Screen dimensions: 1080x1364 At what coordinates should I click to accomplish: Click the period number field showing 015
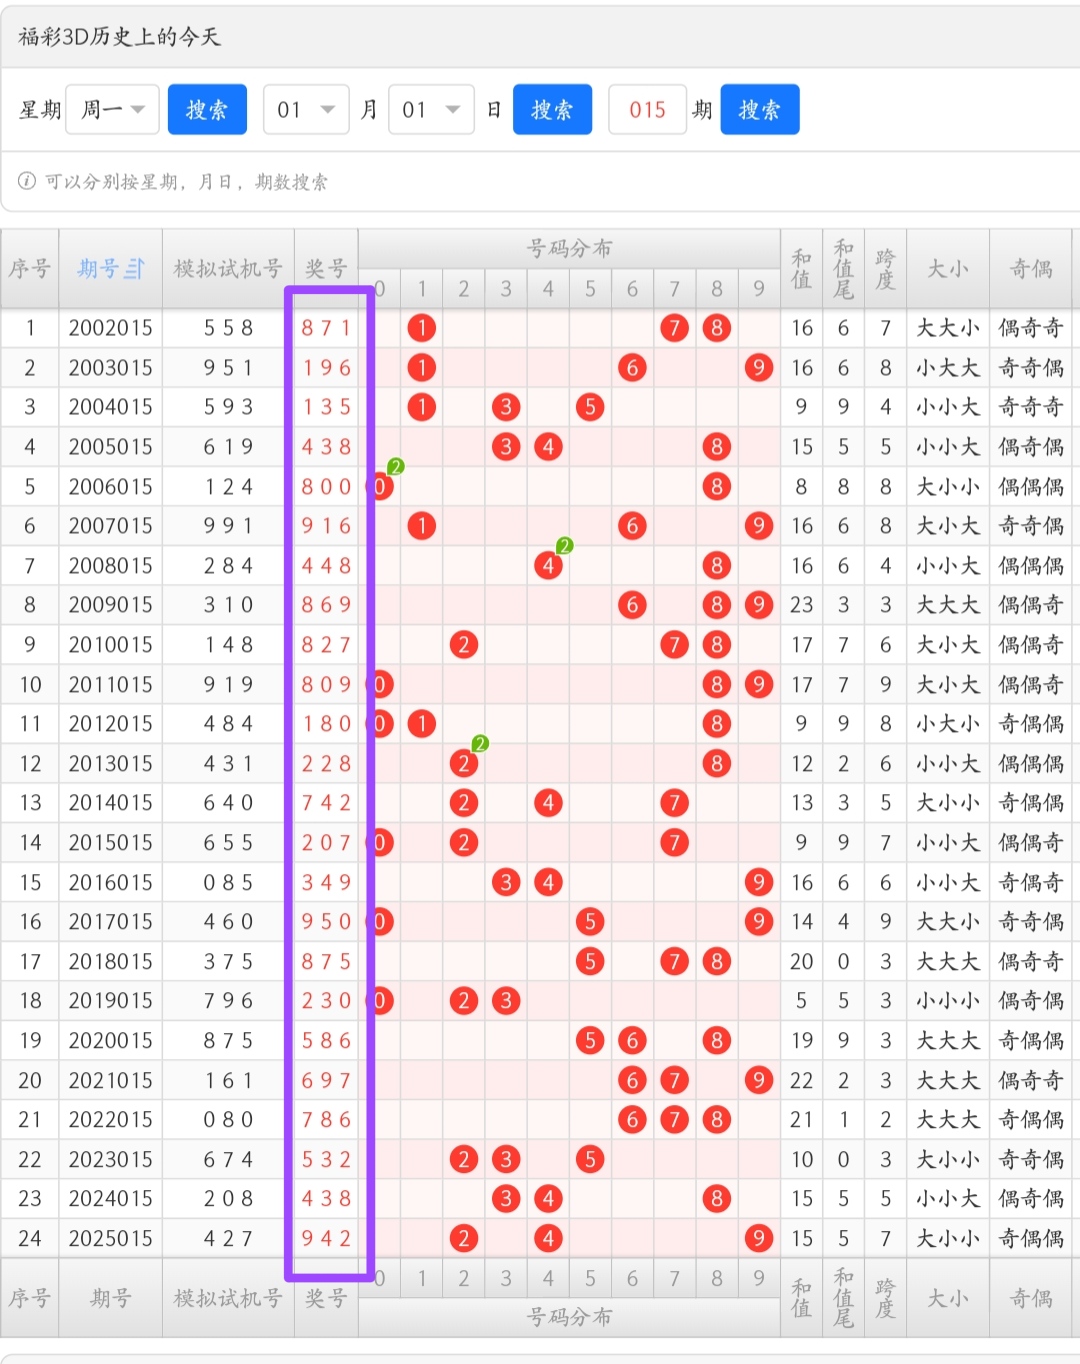pos(647,110)
